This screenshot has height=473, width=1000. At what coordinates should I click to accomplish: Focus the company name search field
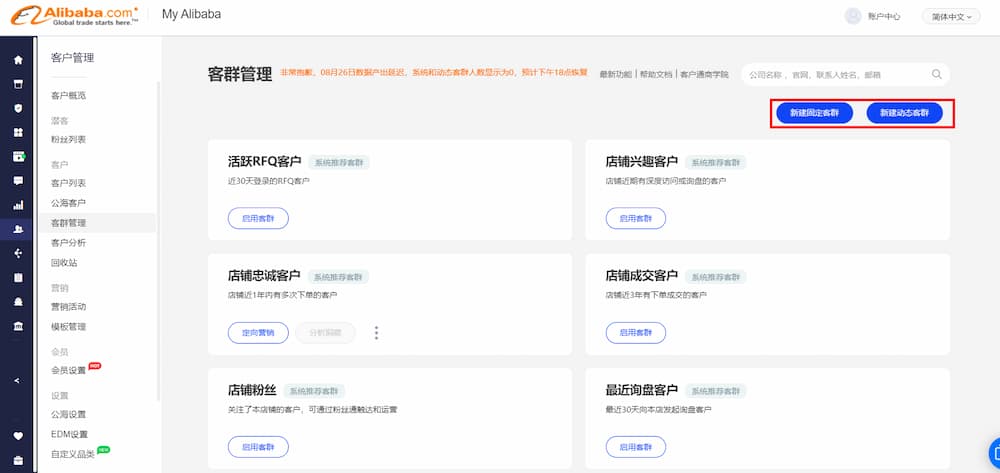845,74
